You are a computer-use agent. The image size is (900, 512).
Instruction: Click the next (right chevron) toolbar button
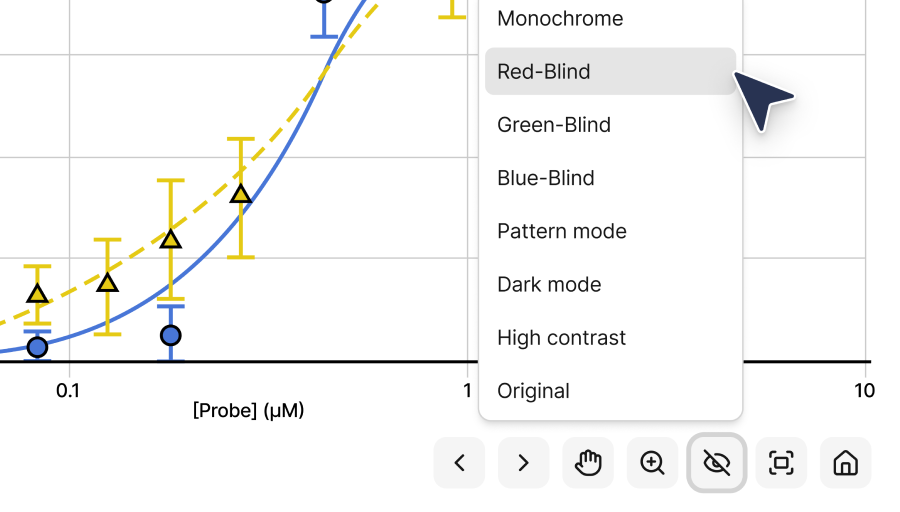(x=523, y=463)
